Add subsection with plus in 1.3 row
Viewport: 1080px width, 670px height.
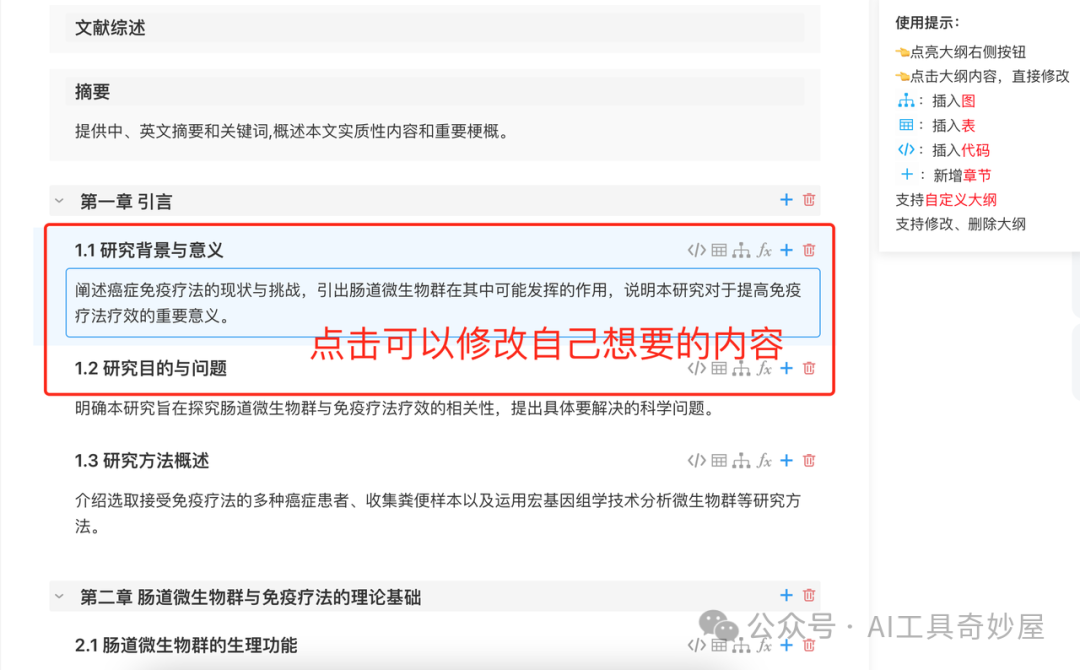[x=786, y=461]
